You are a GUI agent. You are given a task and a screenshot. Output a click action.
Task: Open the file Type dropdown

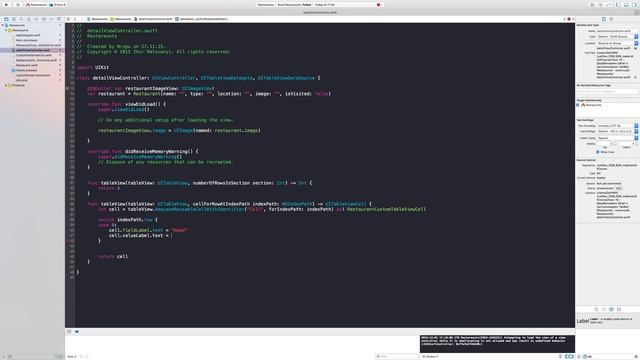617,36
